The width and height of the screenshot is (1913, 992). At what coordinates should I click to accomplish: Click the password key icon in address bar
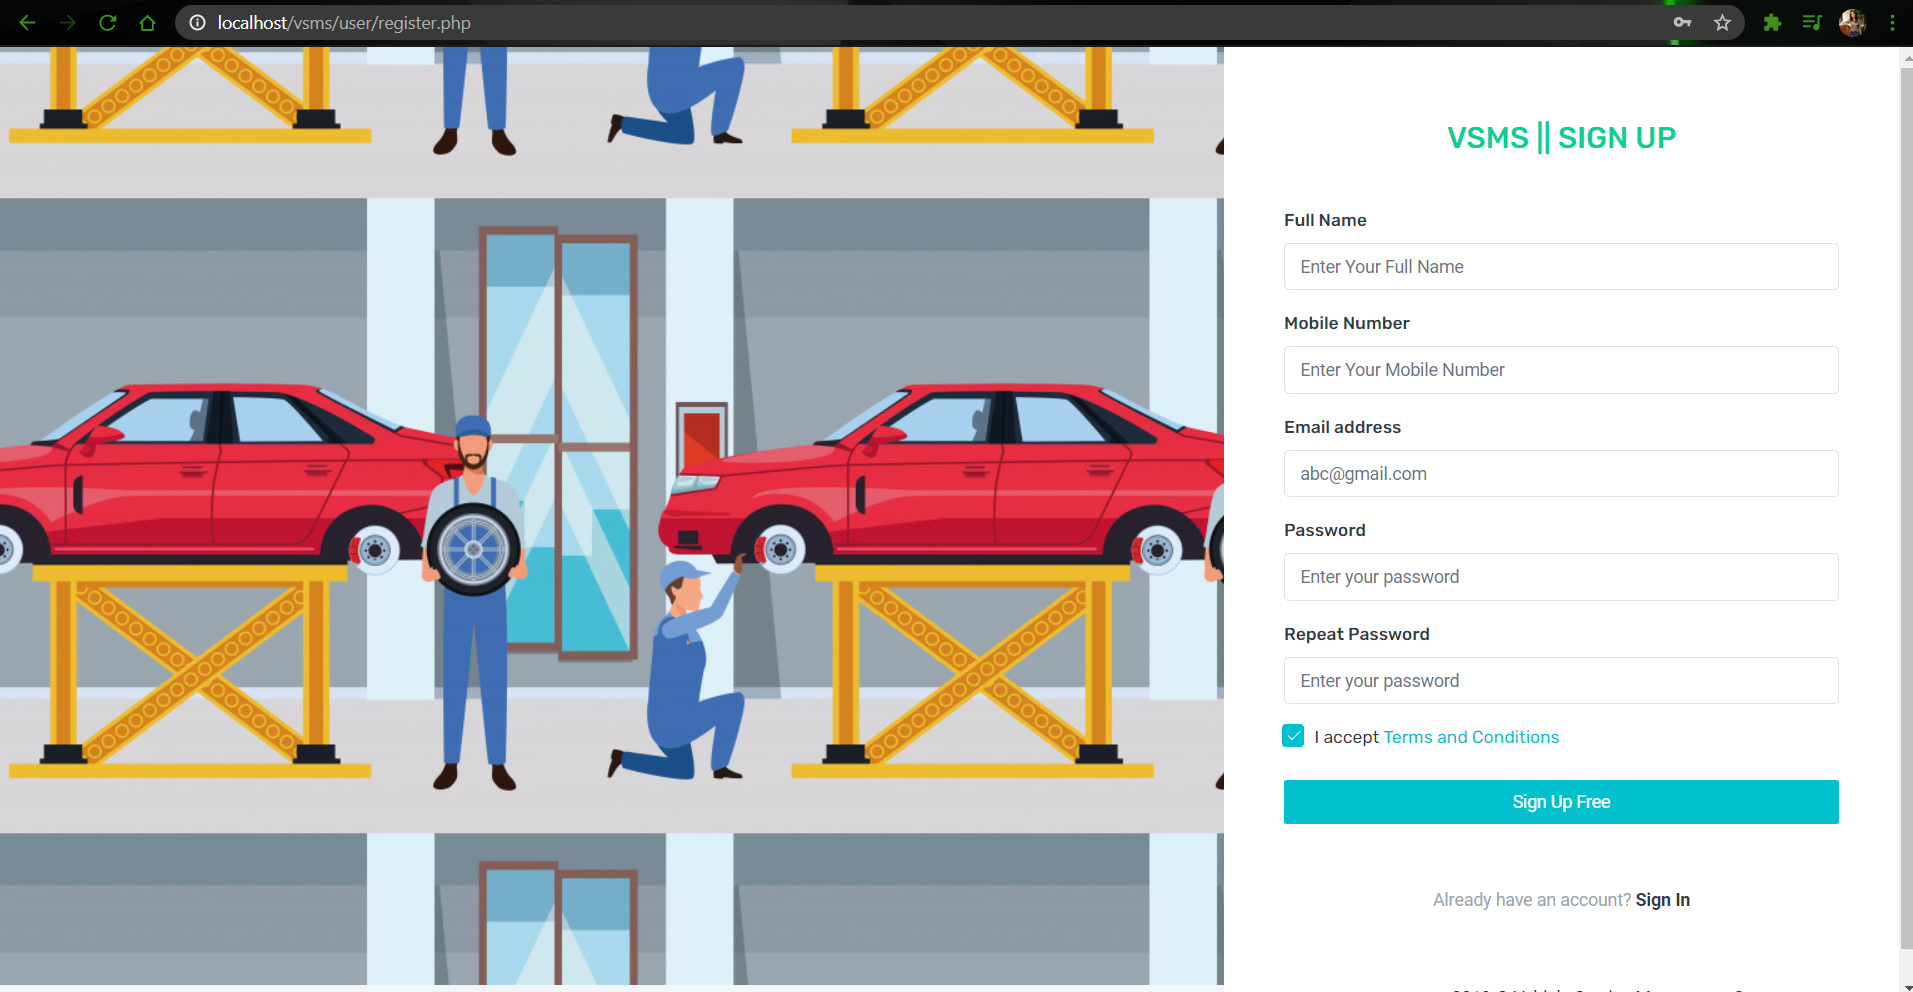click(1682, 22)
